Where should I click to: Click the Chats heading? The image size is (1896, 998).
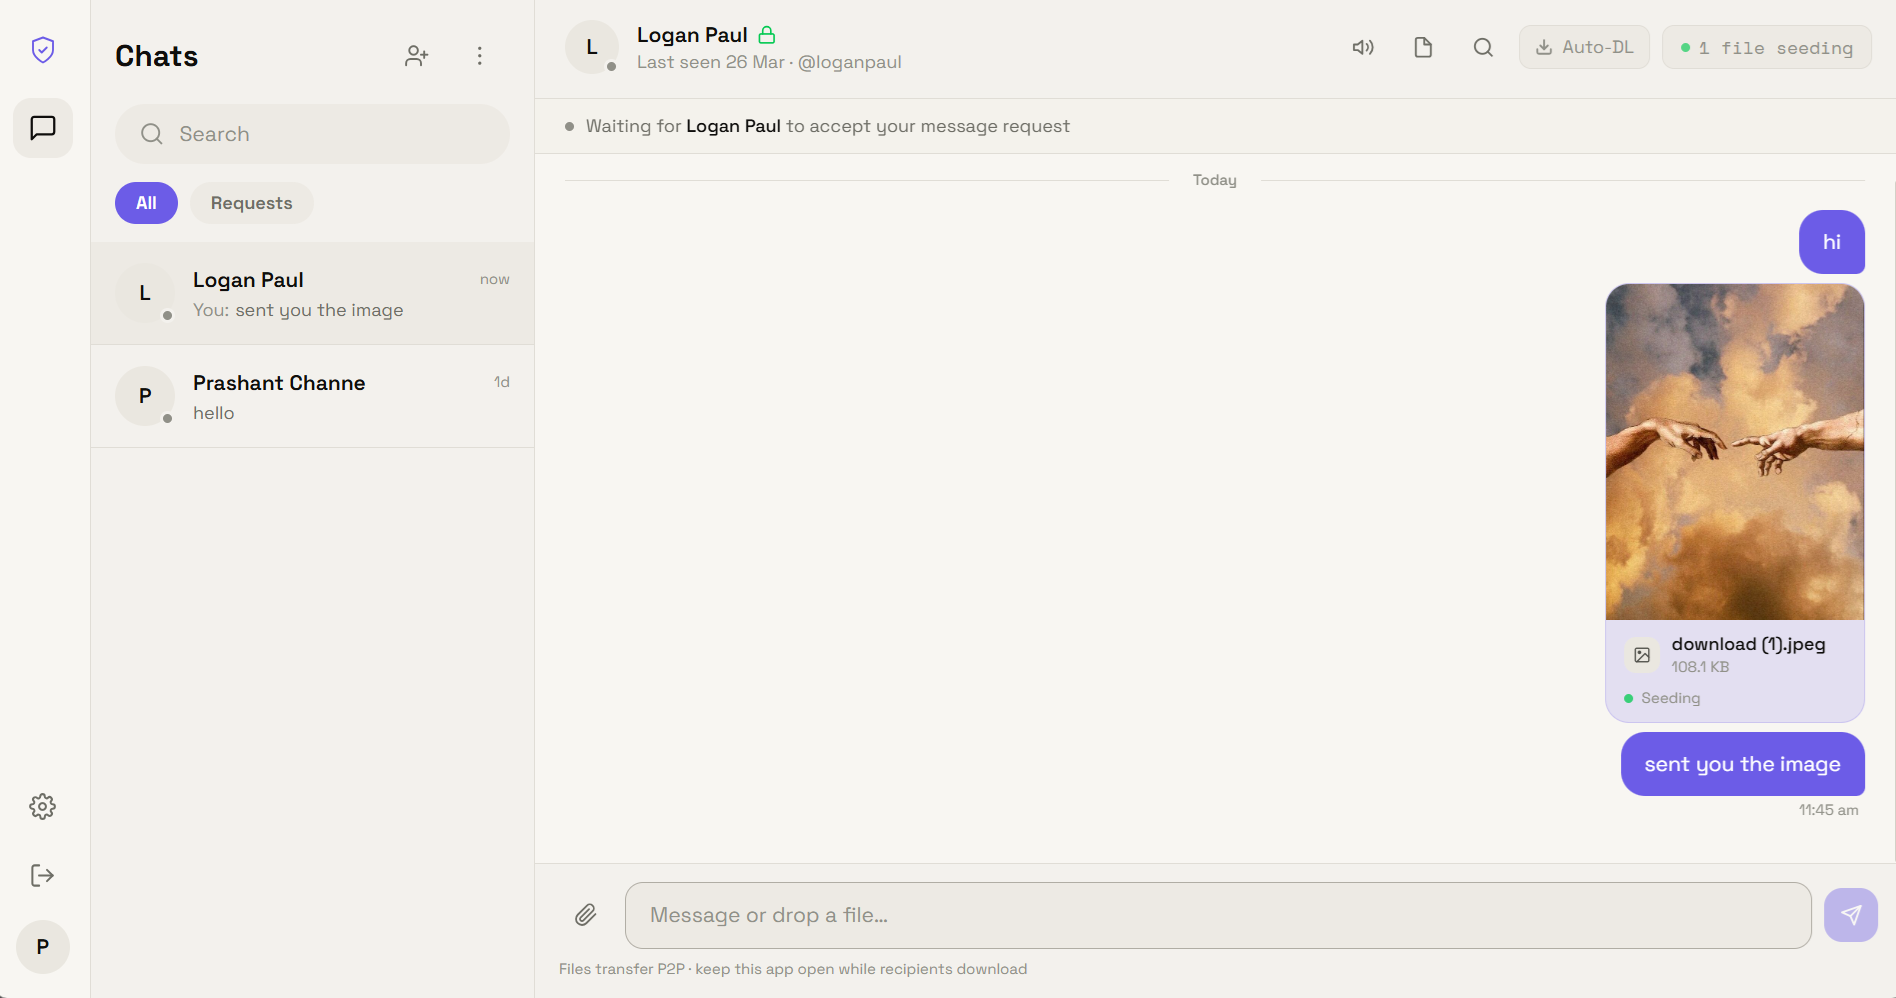[157, 56]
